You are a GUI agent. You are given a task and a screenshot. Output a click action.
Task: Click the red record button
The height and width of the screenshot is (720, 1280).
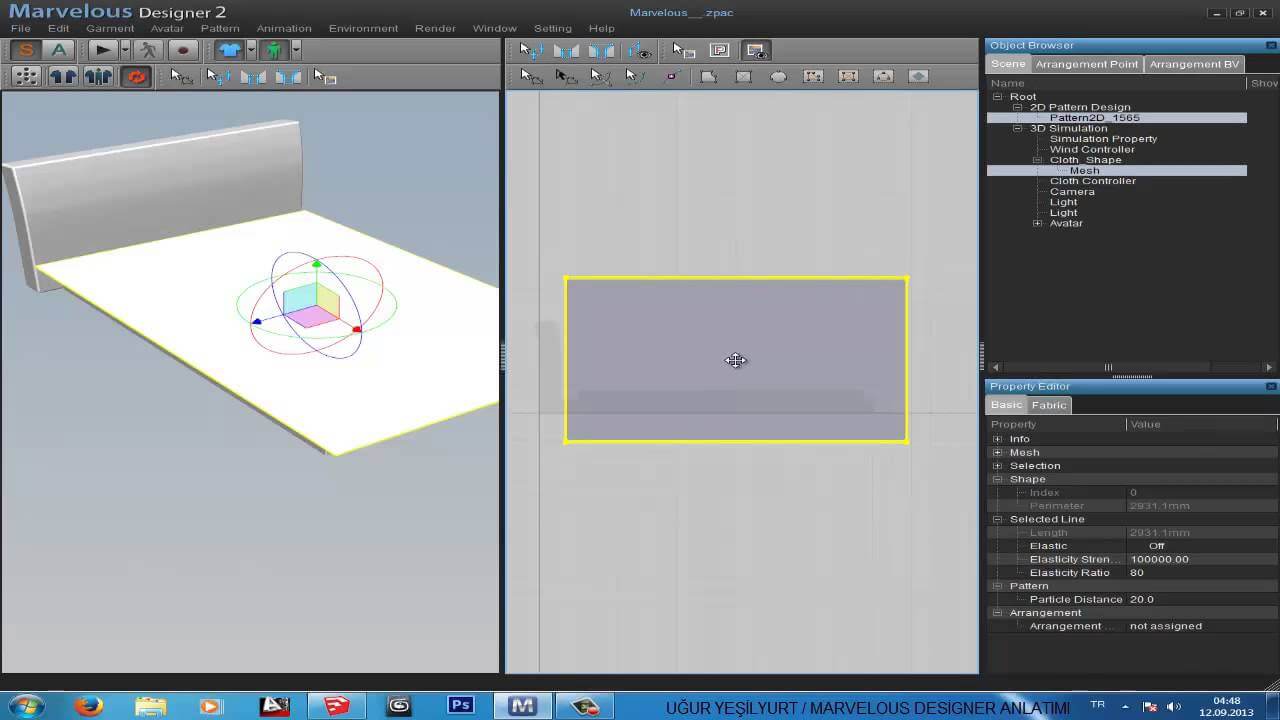coord(183,50)
